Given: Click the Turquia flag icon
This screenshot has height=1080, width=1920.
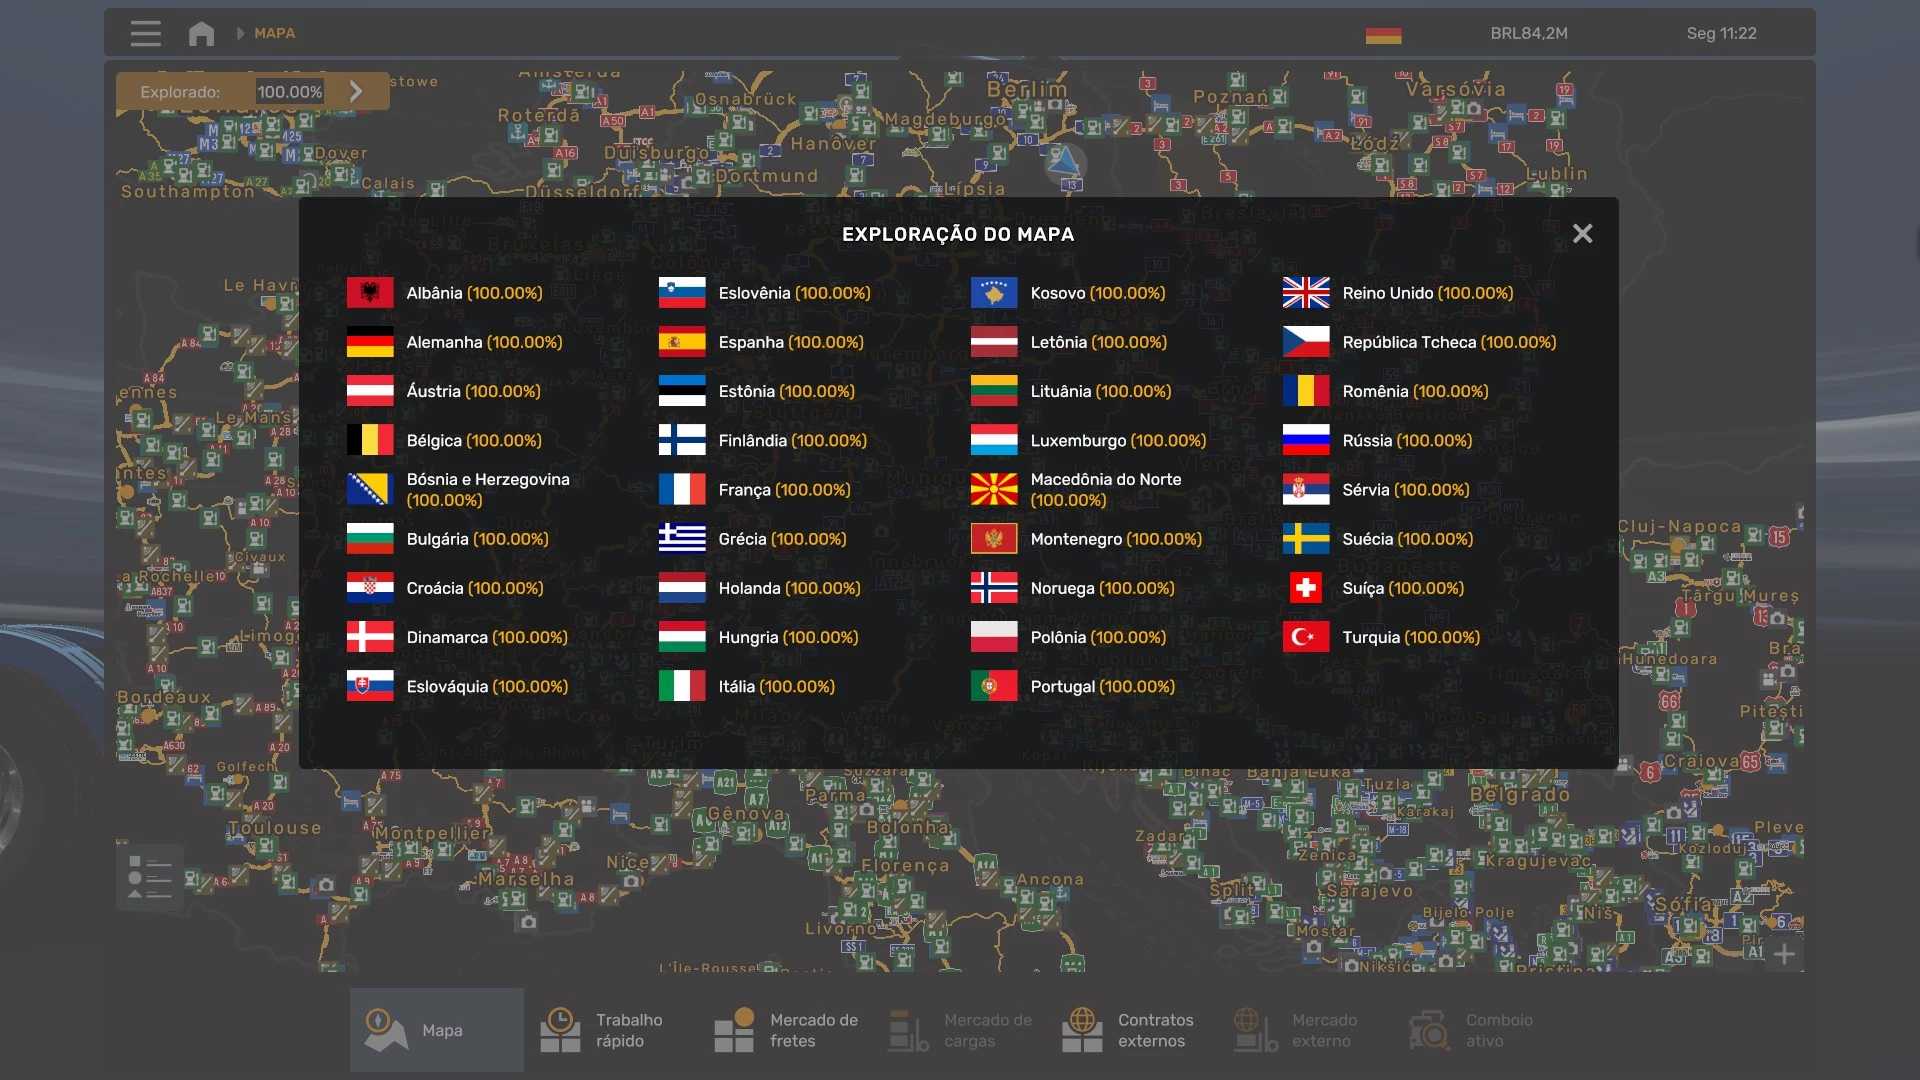Looking at the screenshot, I should tap(1305, 637).
